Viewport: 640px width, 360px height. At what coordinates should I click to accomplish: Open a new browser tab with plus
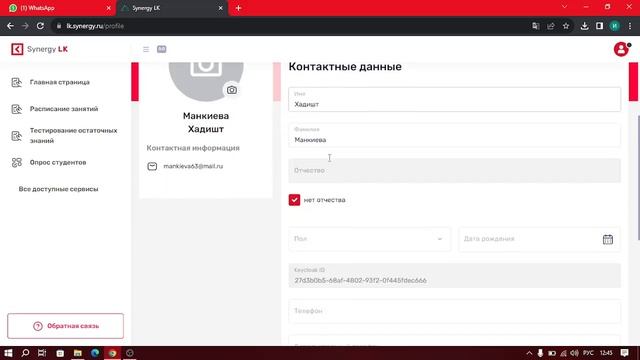click(x=238, y=8)
